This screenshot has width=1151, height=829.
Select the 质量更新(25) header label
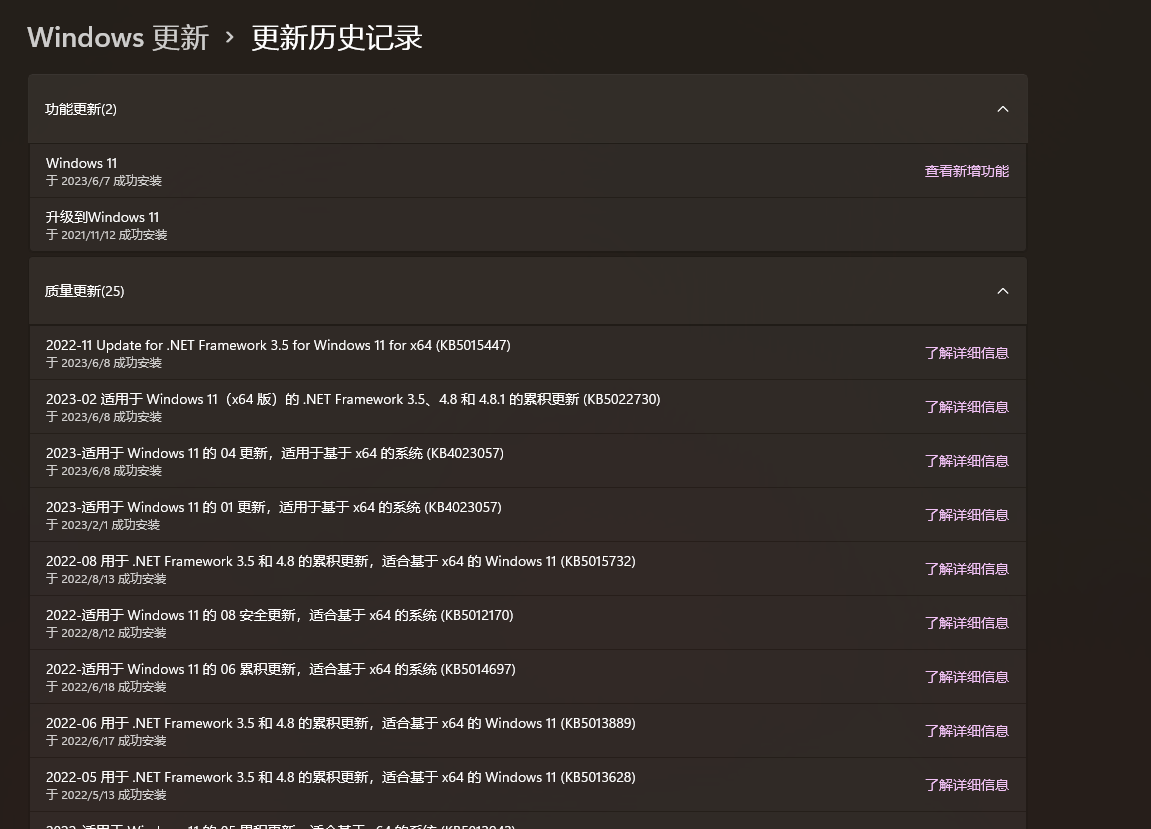[84, 291]
